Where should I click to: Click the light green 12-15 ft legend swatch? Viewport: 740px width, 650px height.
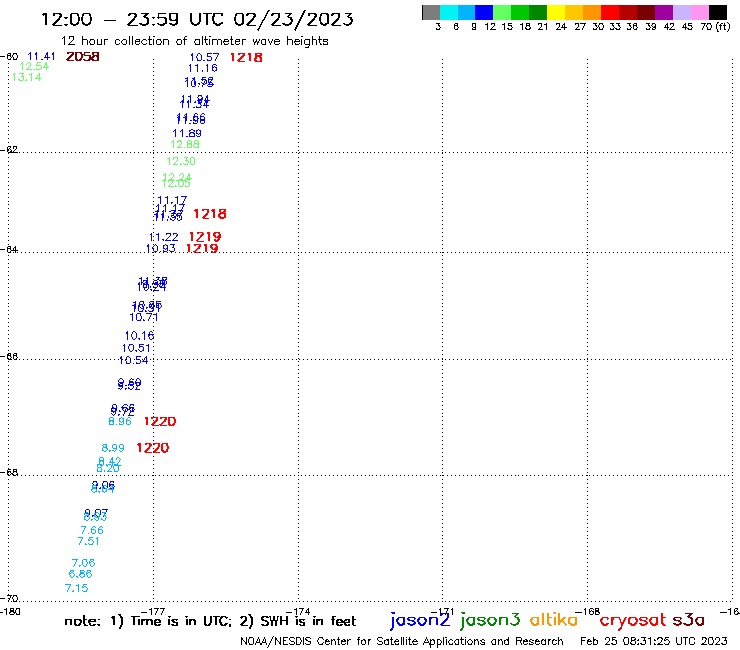click(502, 12)
